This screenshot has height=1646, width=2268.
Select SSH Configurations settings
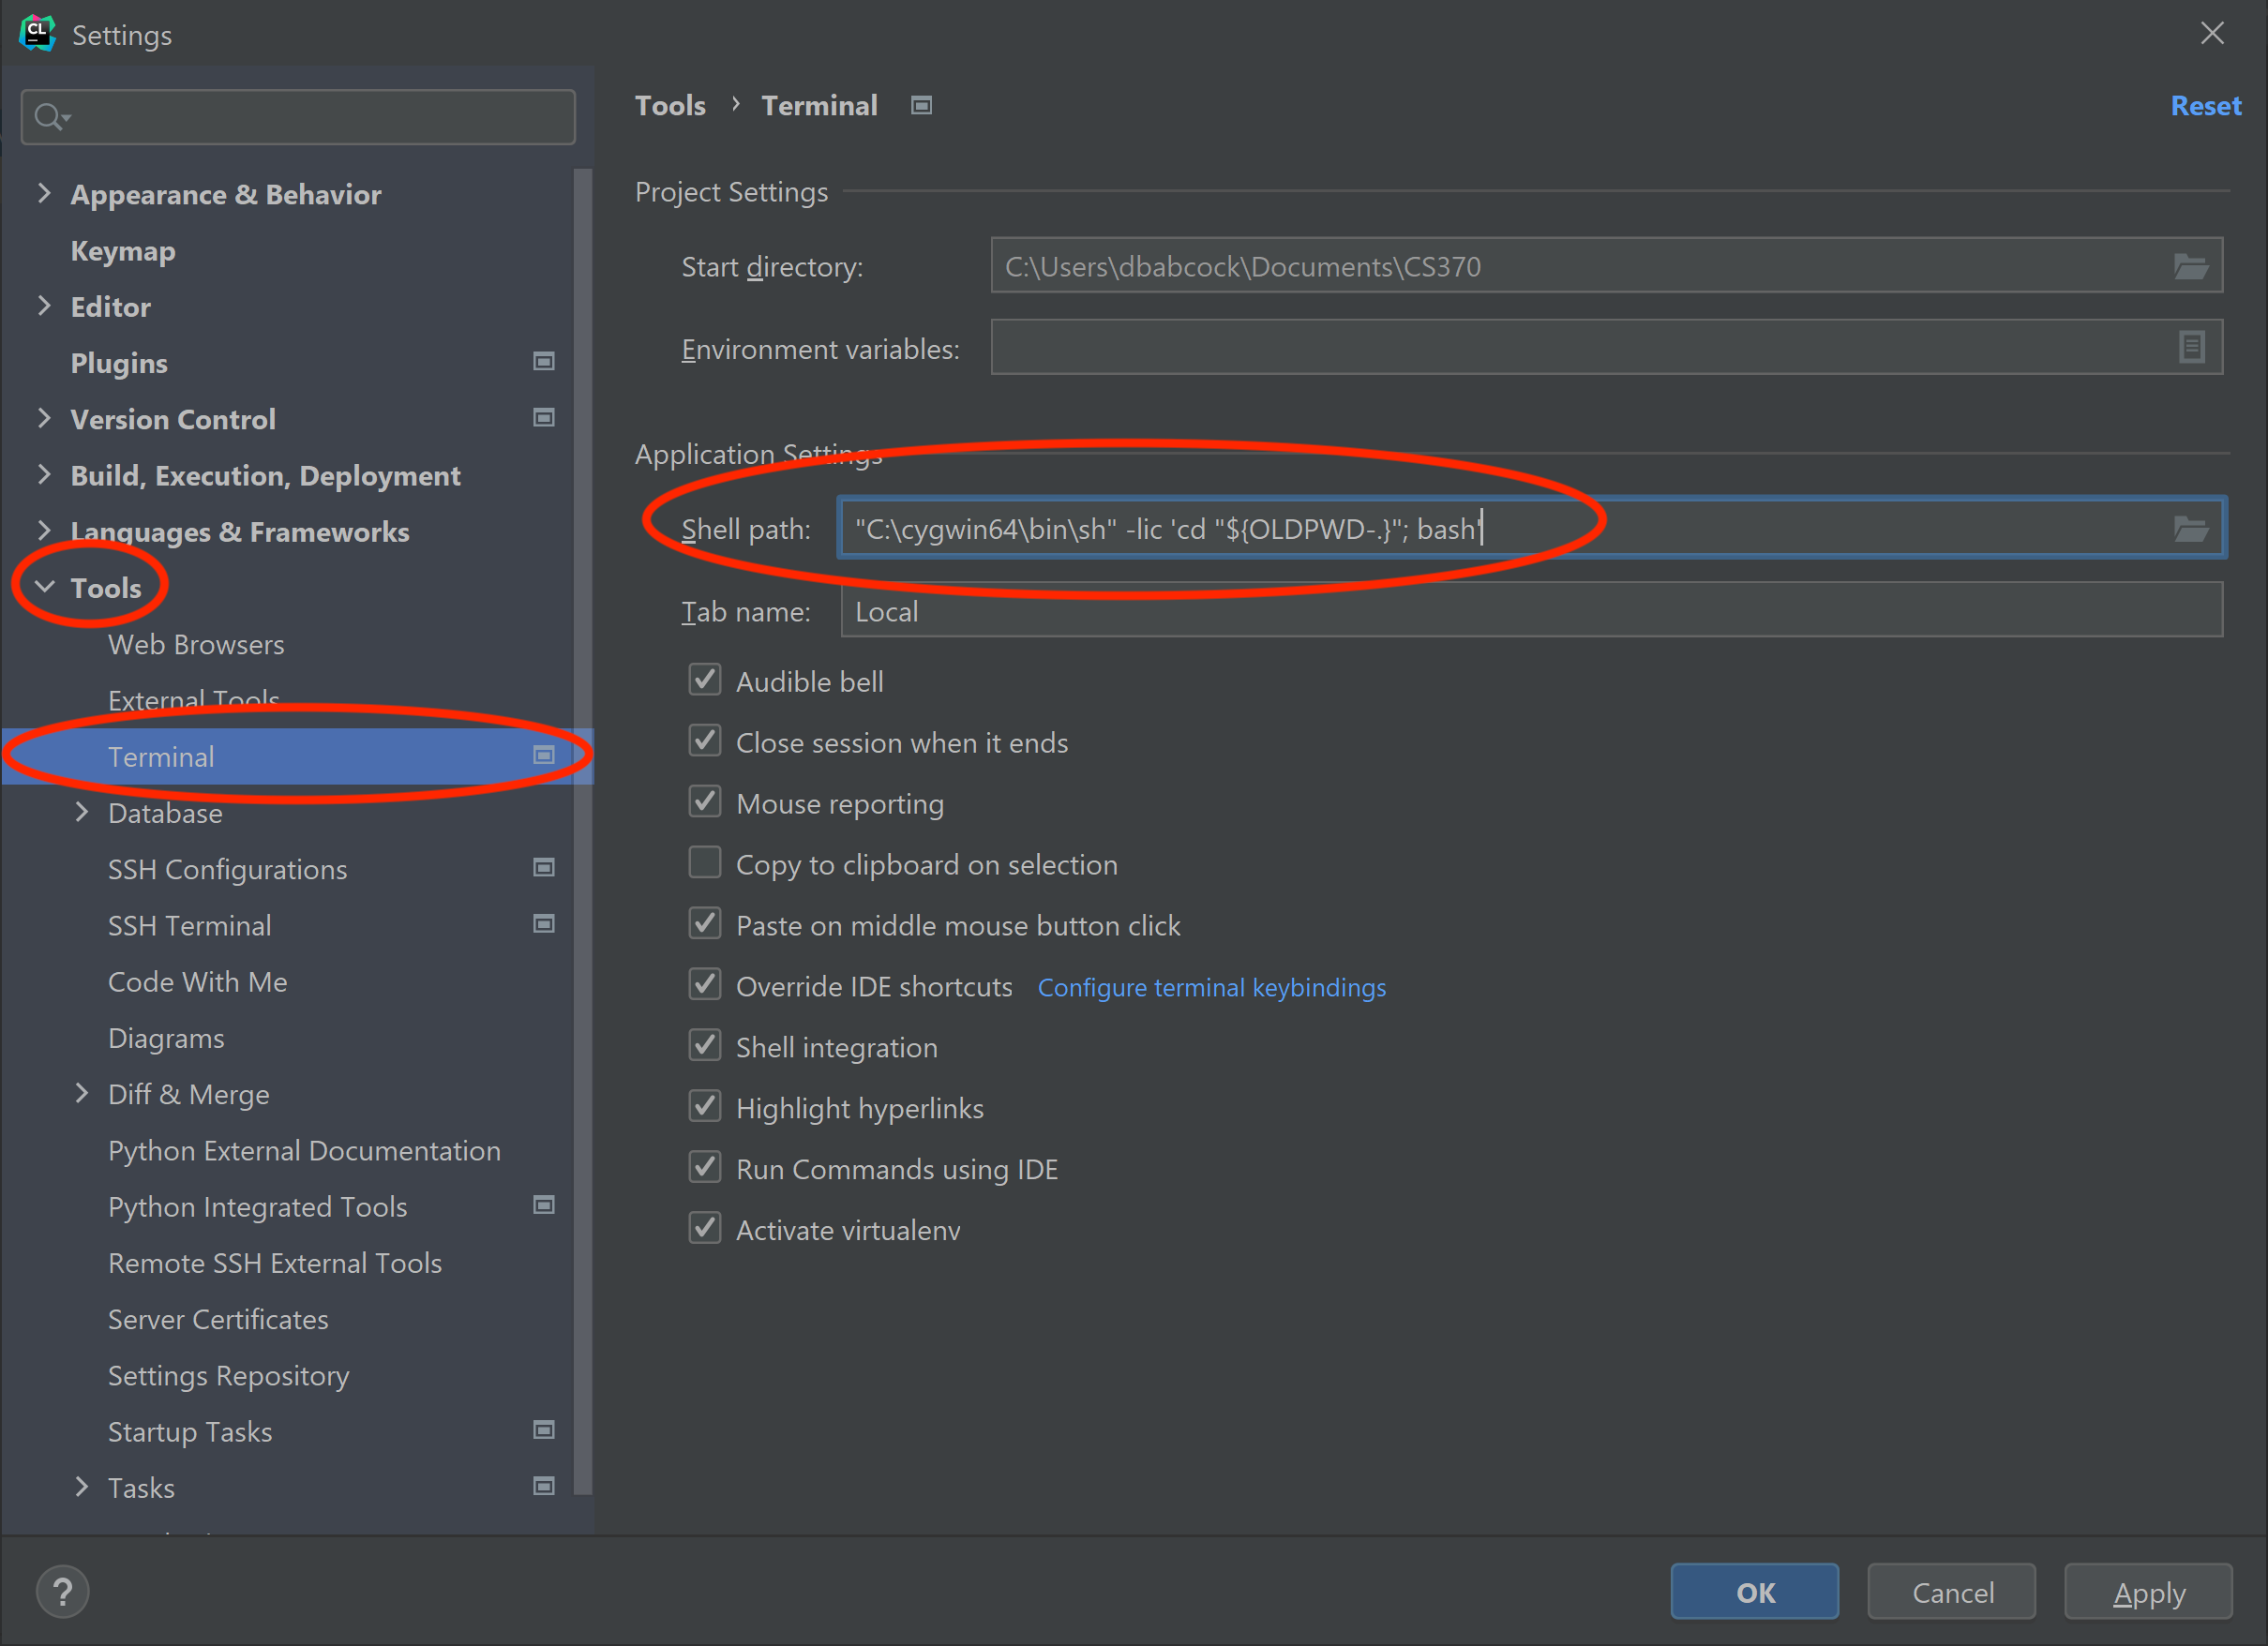(x=228, y=869)
